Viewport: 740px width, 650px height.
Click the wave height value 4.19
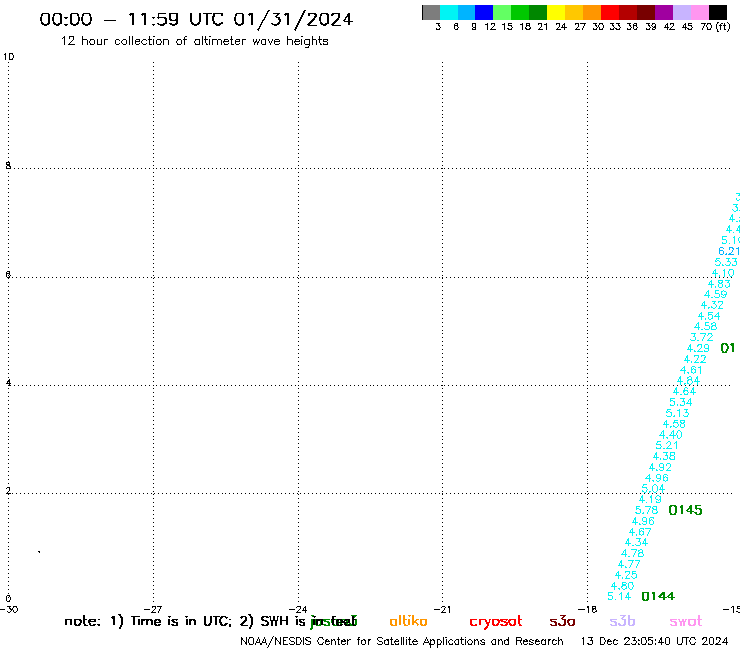650,499
